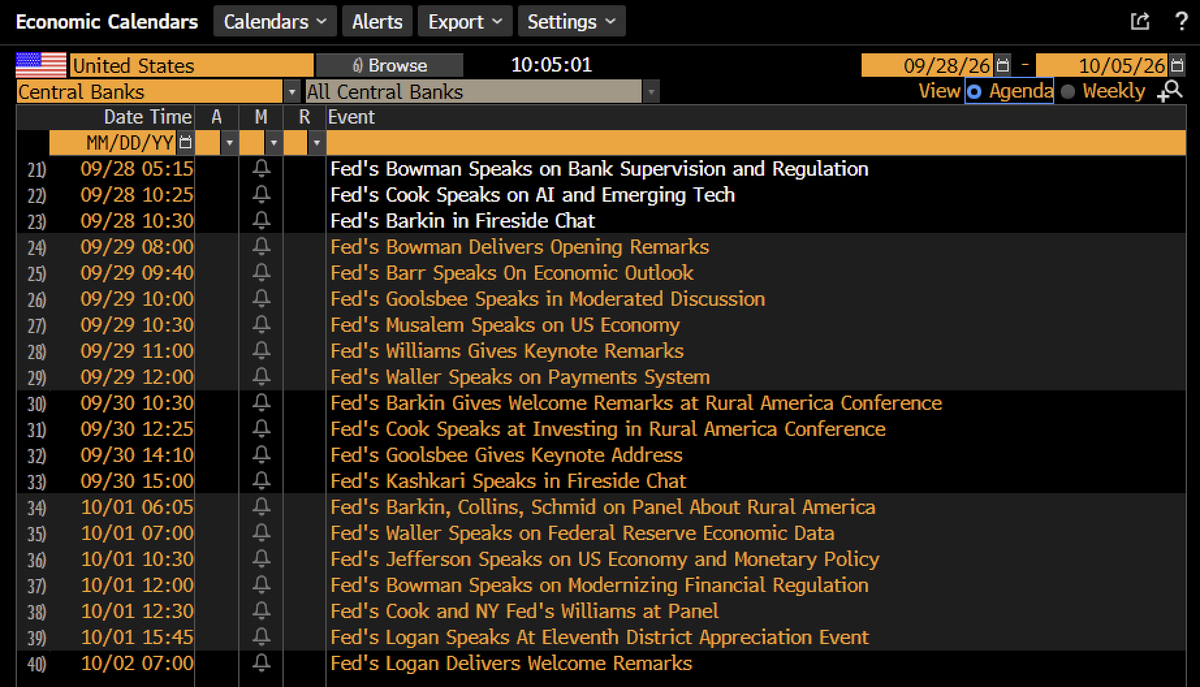This screenshot has height=687, width=1200.
Task: Set alert bell for Barkin Welcome Remarks
Action: pyautogui.click(x=261, y=403)
